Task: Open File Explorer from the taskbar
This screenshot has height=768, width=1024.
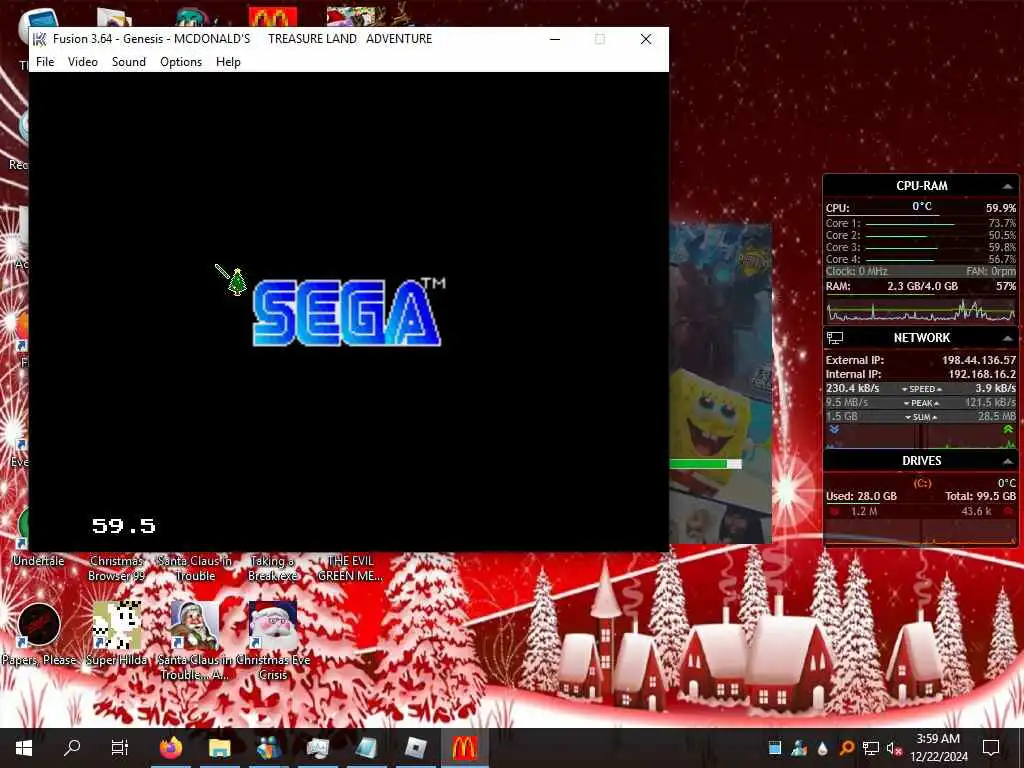Action: coord(219,748)
